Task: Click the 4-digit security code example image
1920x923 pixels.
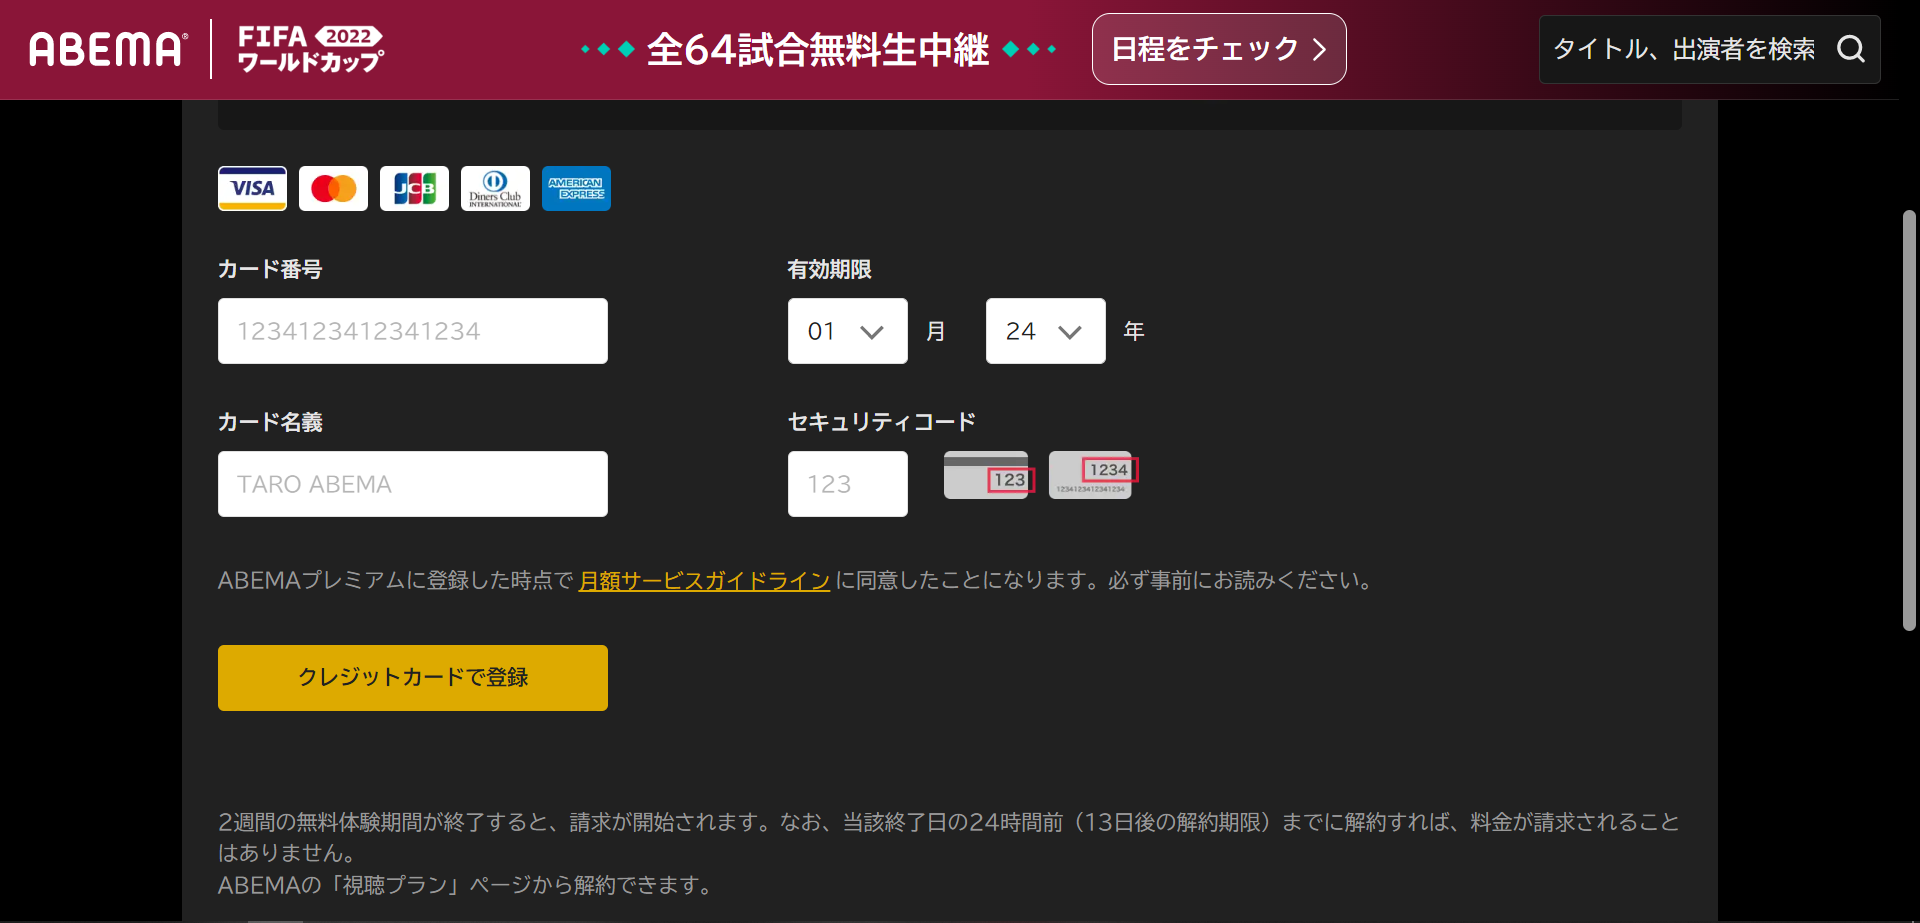Action: 1092,475
